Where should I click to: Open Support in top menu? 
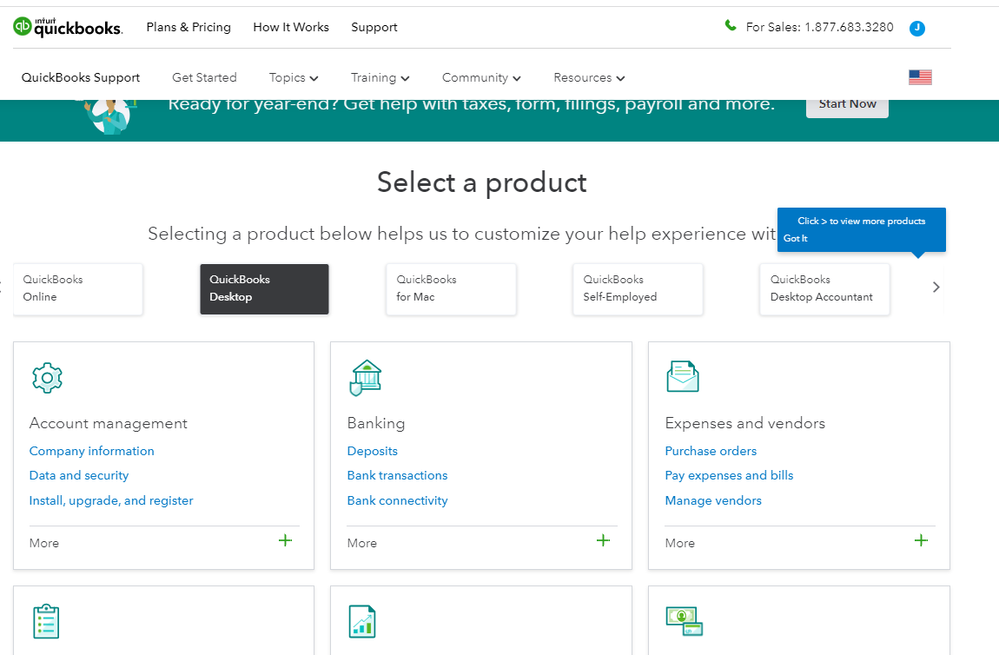point(374,27)
